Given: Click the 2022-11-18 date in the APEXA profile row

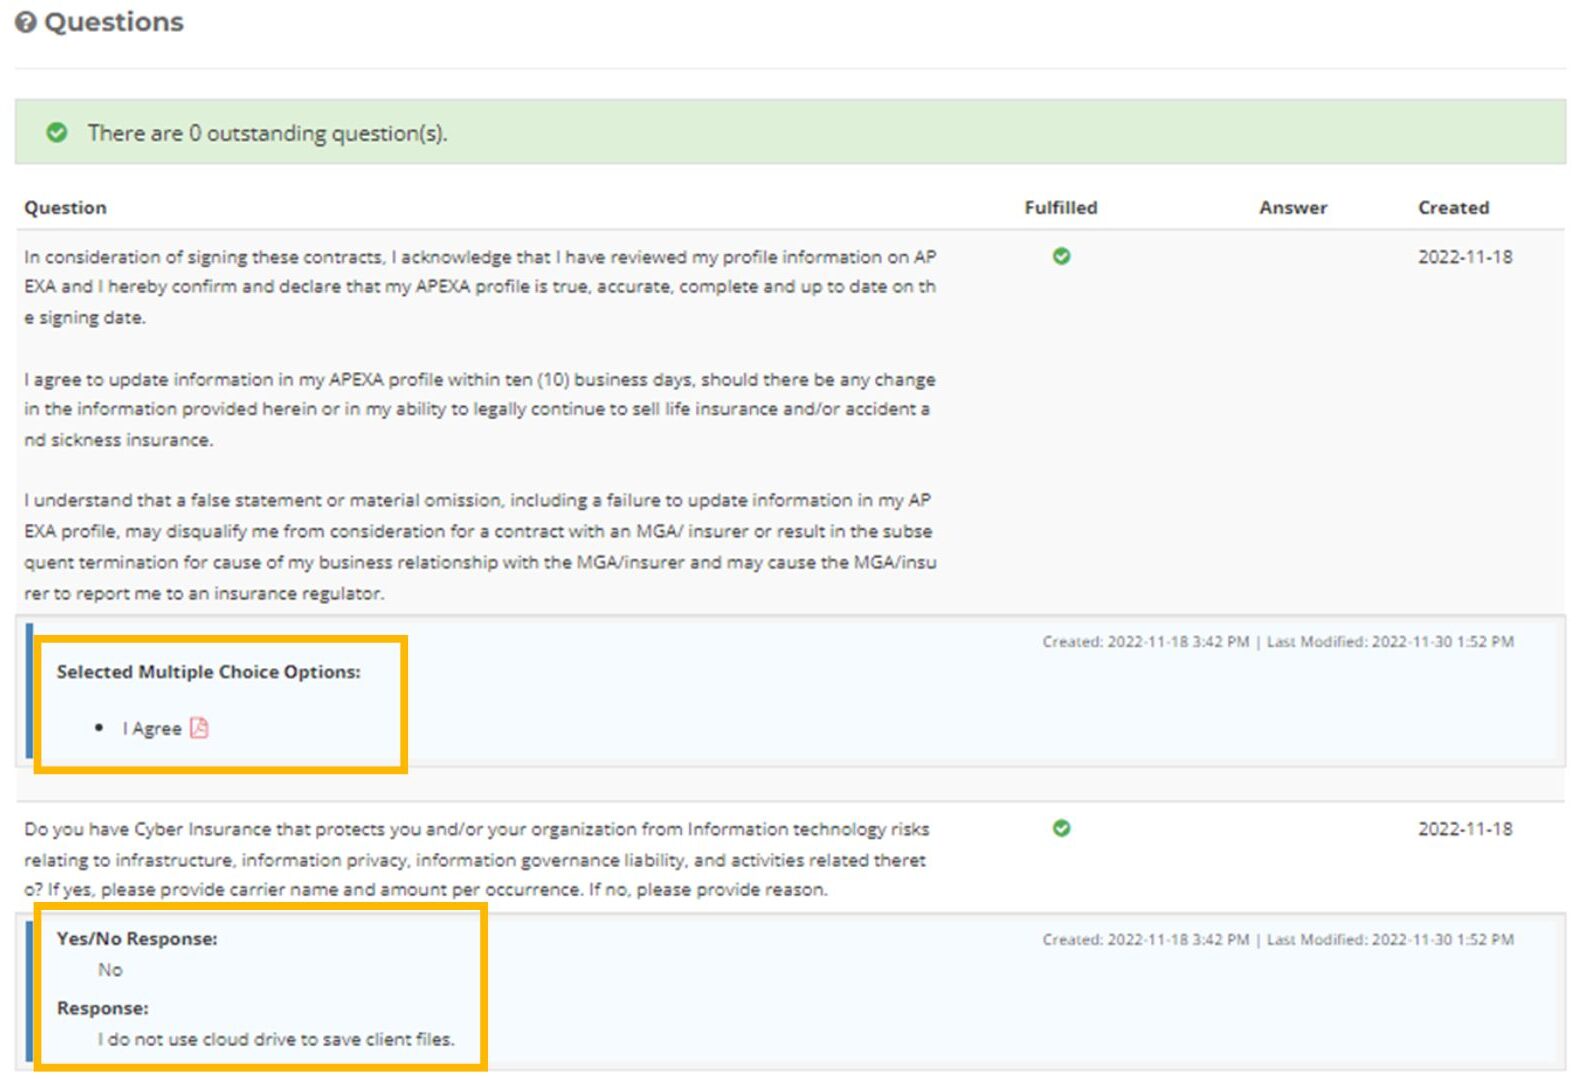Looking at the screenshot, I should (1465, 257).
